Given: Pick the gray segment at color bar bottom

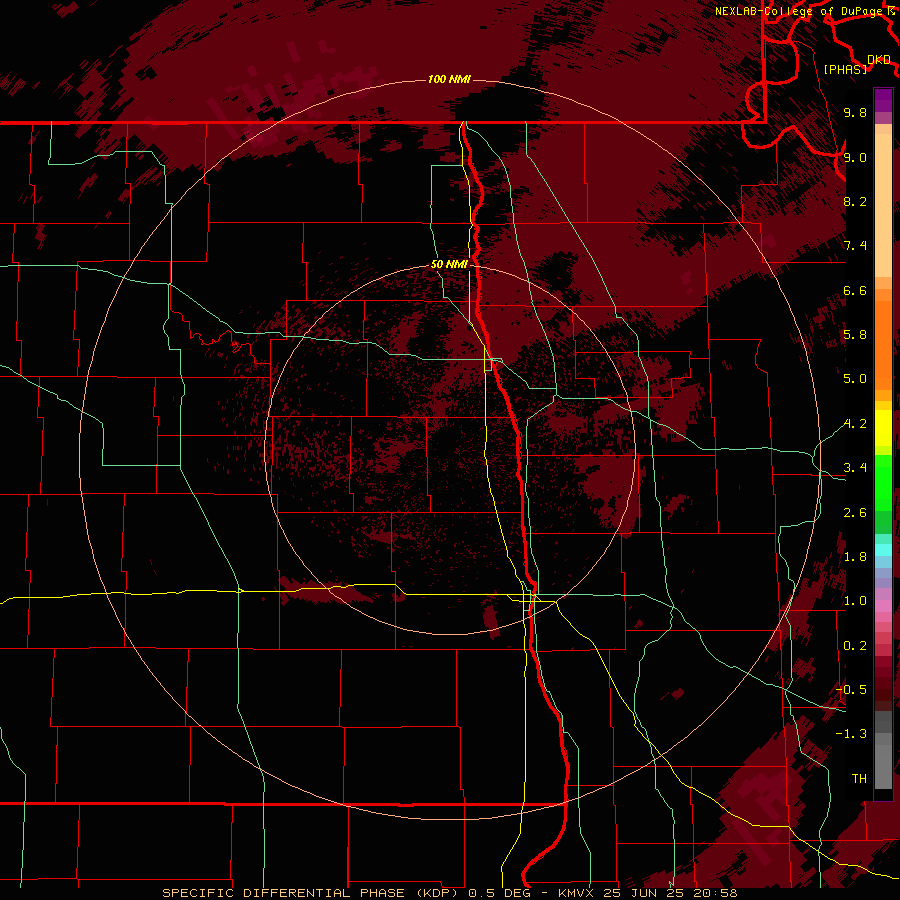Looking at the screenshot, I should (x=883, y=766).
